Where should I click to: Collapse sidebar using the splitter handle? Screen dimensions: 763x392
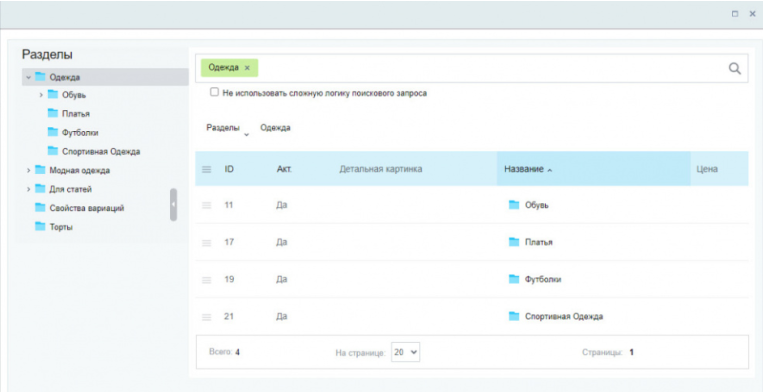173,205
